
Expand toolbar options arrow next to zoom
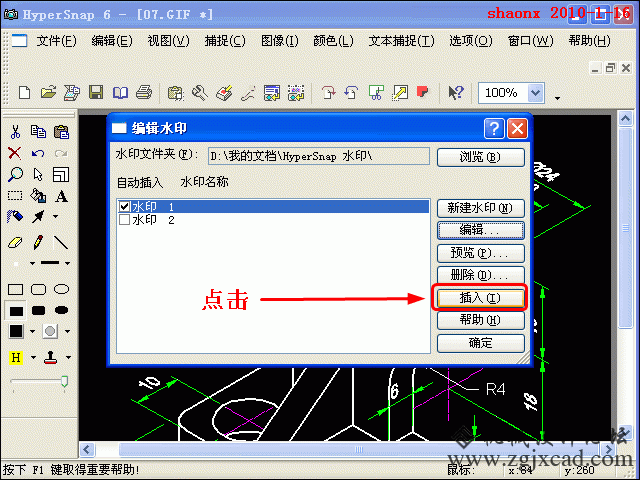point(557,98)
